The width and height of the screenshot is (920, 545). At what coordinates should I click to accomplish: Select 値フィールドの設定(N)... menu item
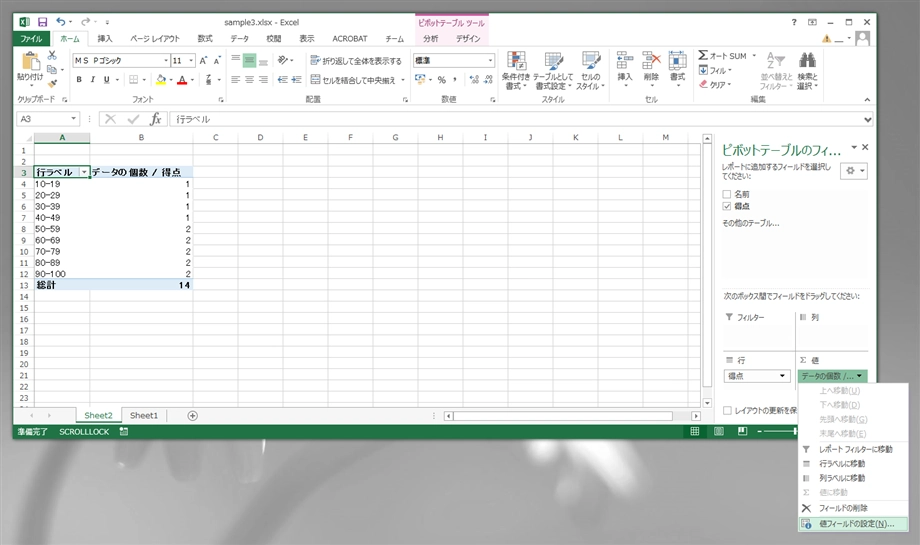[854, 524]
